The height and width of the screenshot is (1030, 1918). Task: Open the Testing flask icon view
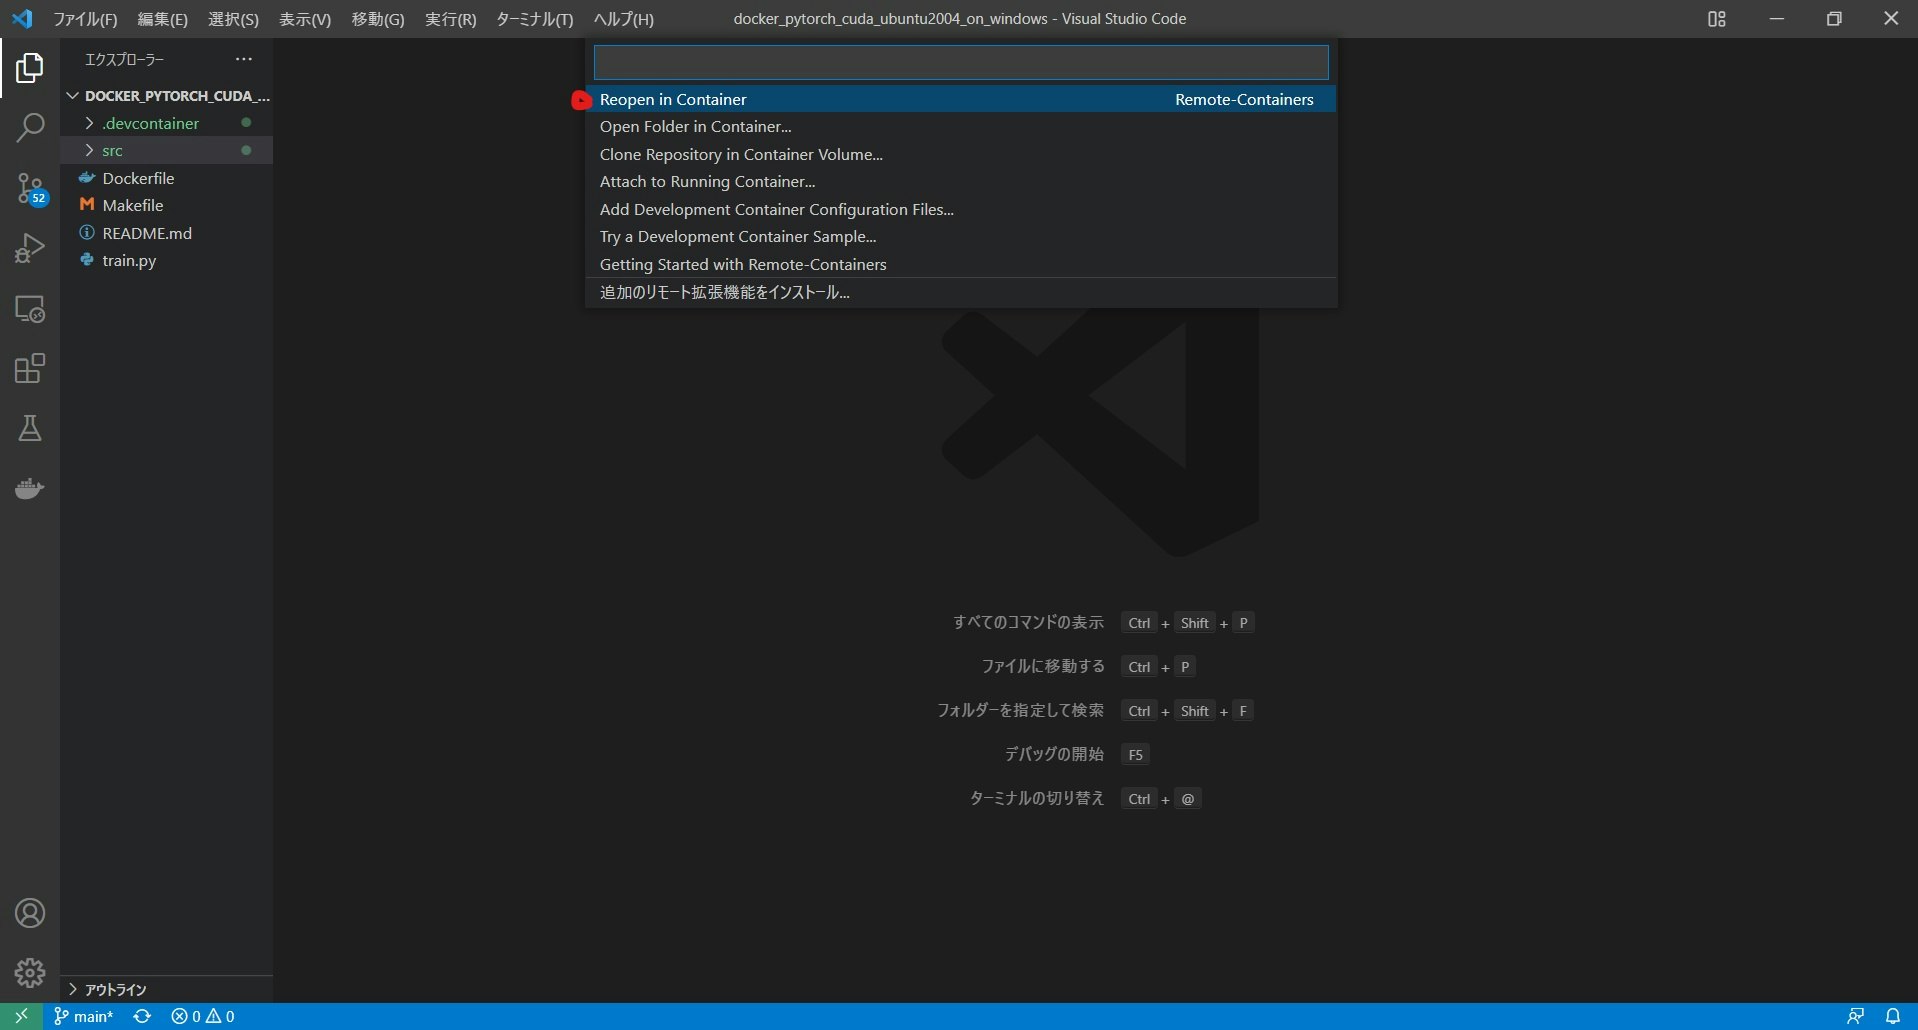(x=30, y=429)
